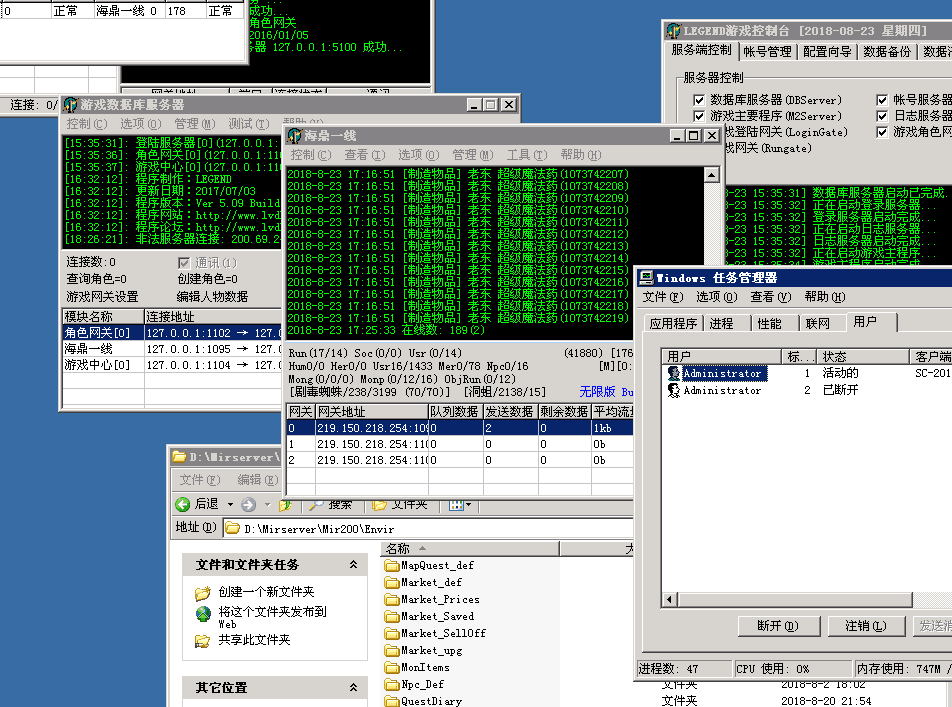Collapse the 其它位置 panel
Screen dimensions: 952x707
(353, 688)
